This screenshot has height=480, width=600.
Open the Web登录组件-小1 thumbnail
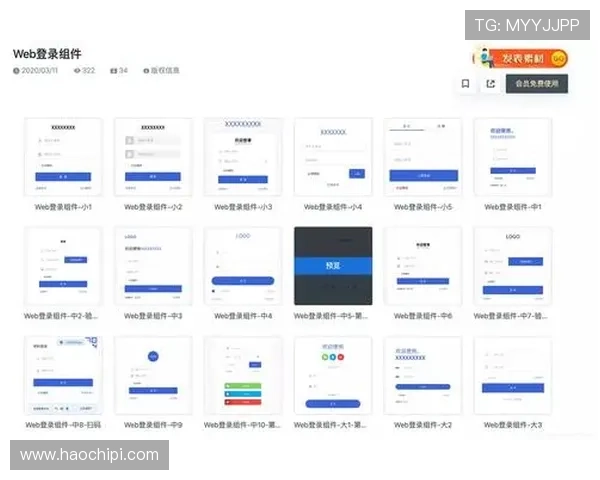tap(63, 157)
